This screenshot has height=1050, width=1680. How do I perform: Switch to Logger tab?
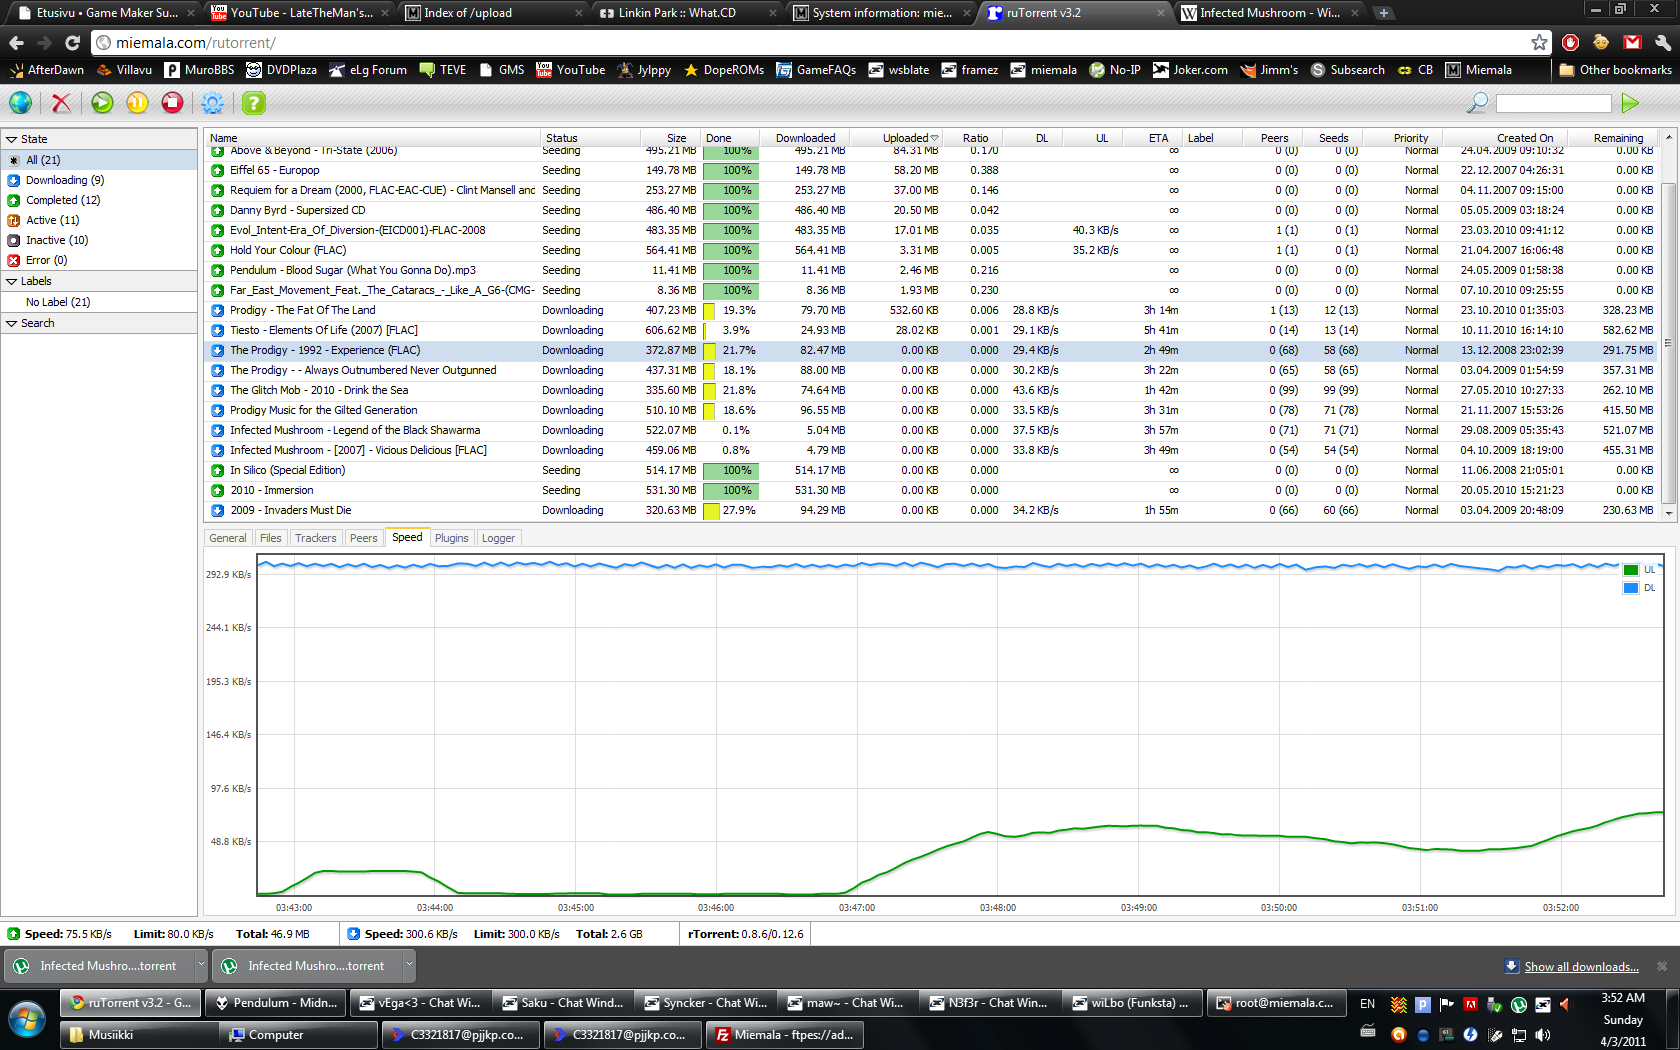click(498, 538)
